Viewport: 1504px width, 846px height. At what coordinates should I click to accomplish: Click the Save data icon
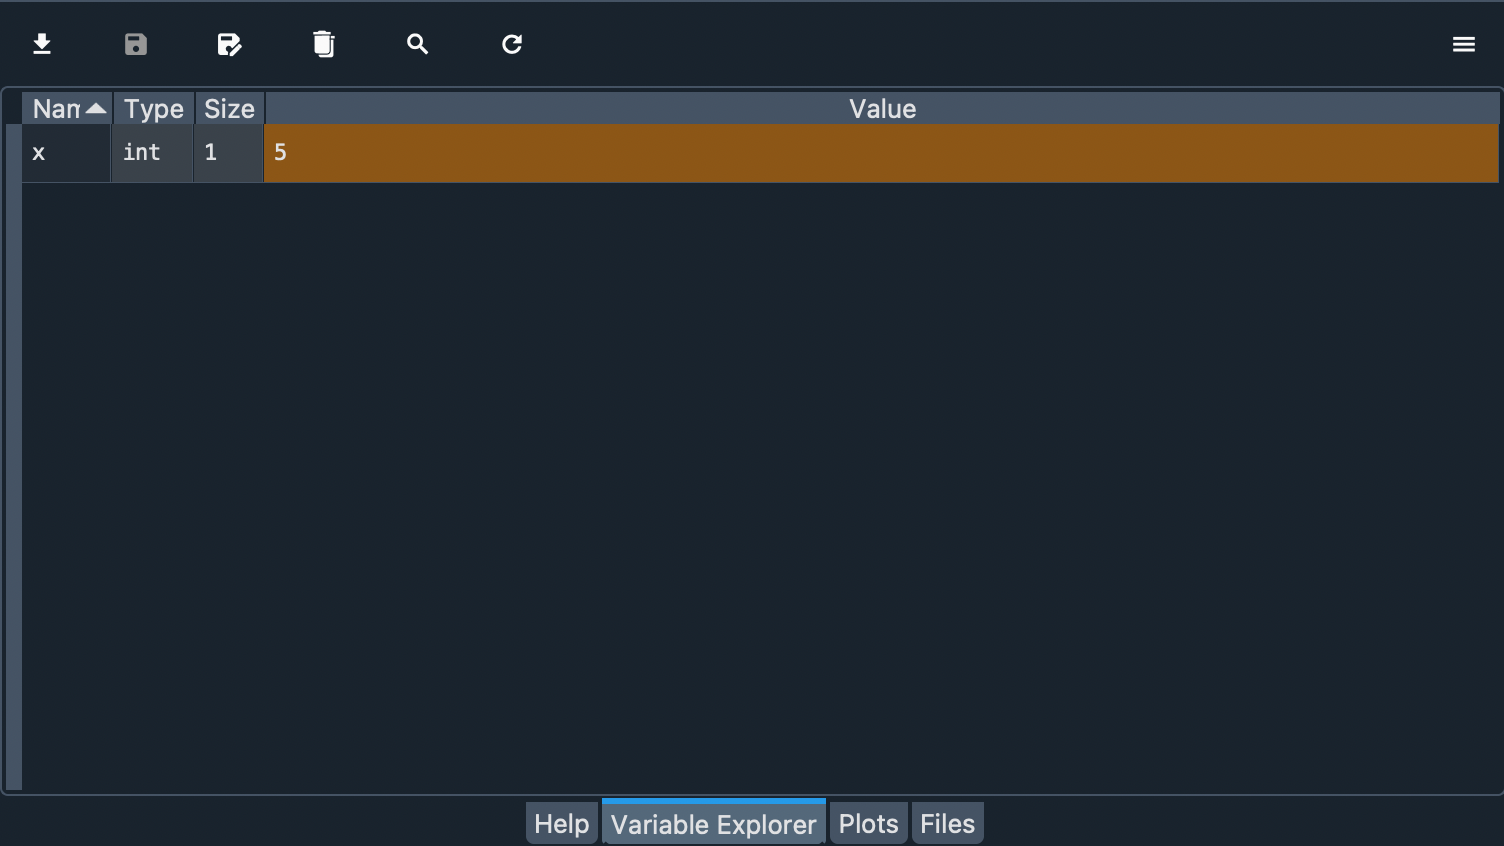[136, 44]
